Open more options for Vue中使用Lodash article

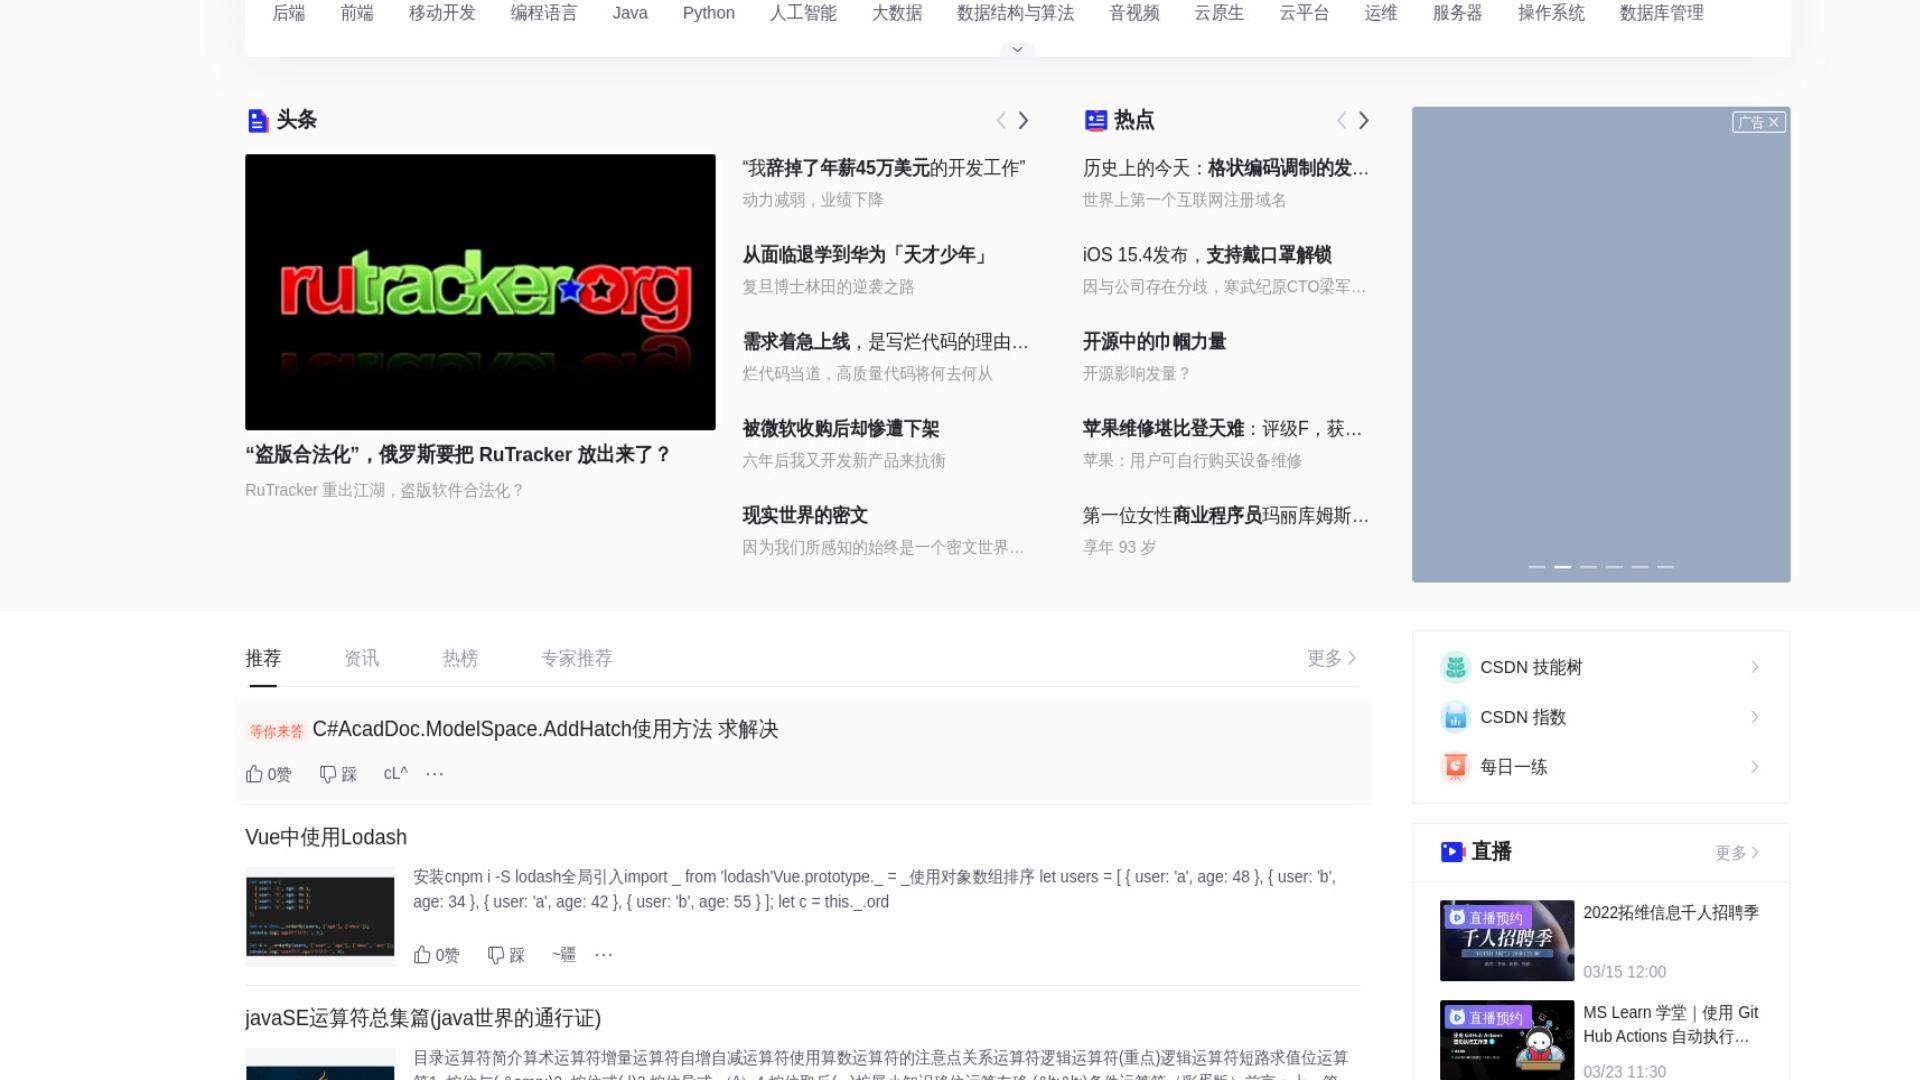603,955
